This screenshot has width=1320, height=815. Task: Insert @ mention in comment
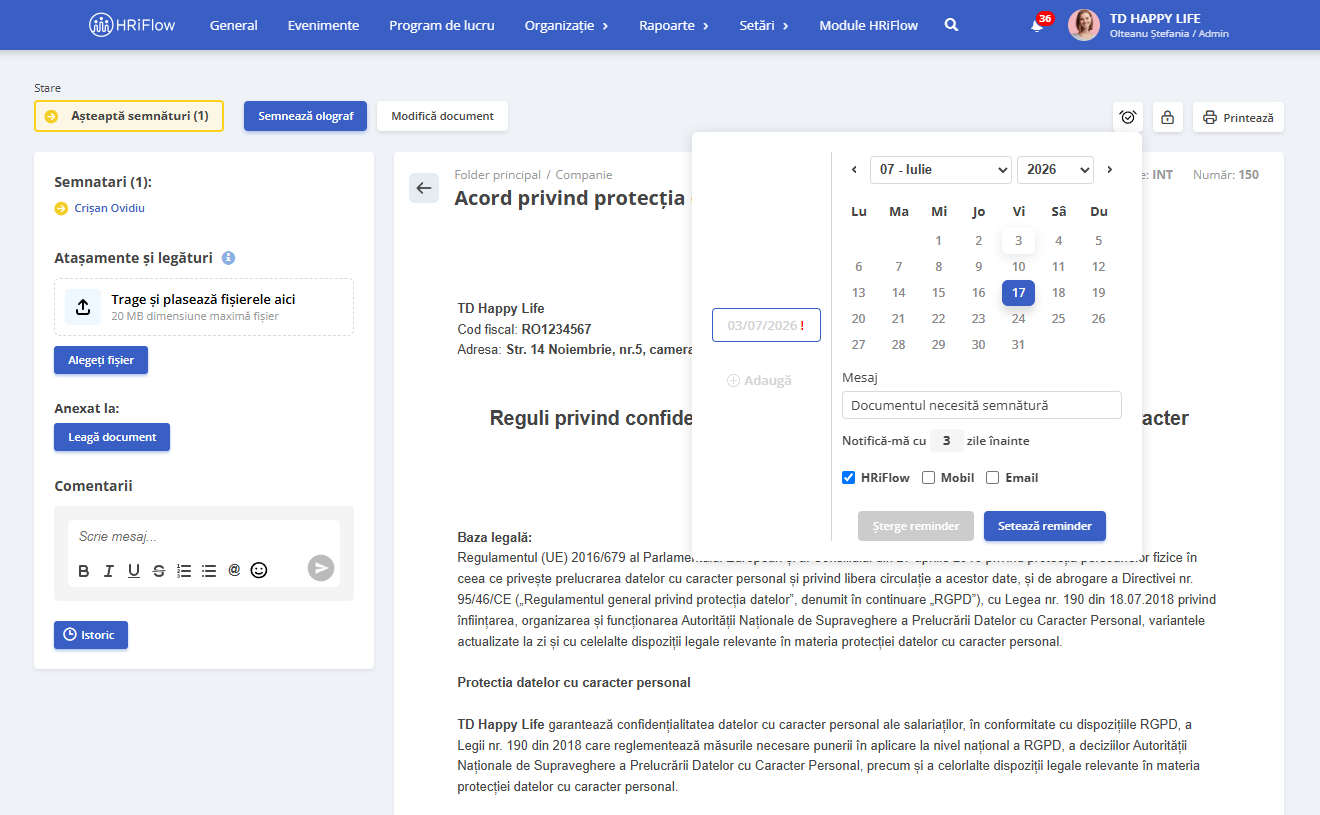[234, 570]
